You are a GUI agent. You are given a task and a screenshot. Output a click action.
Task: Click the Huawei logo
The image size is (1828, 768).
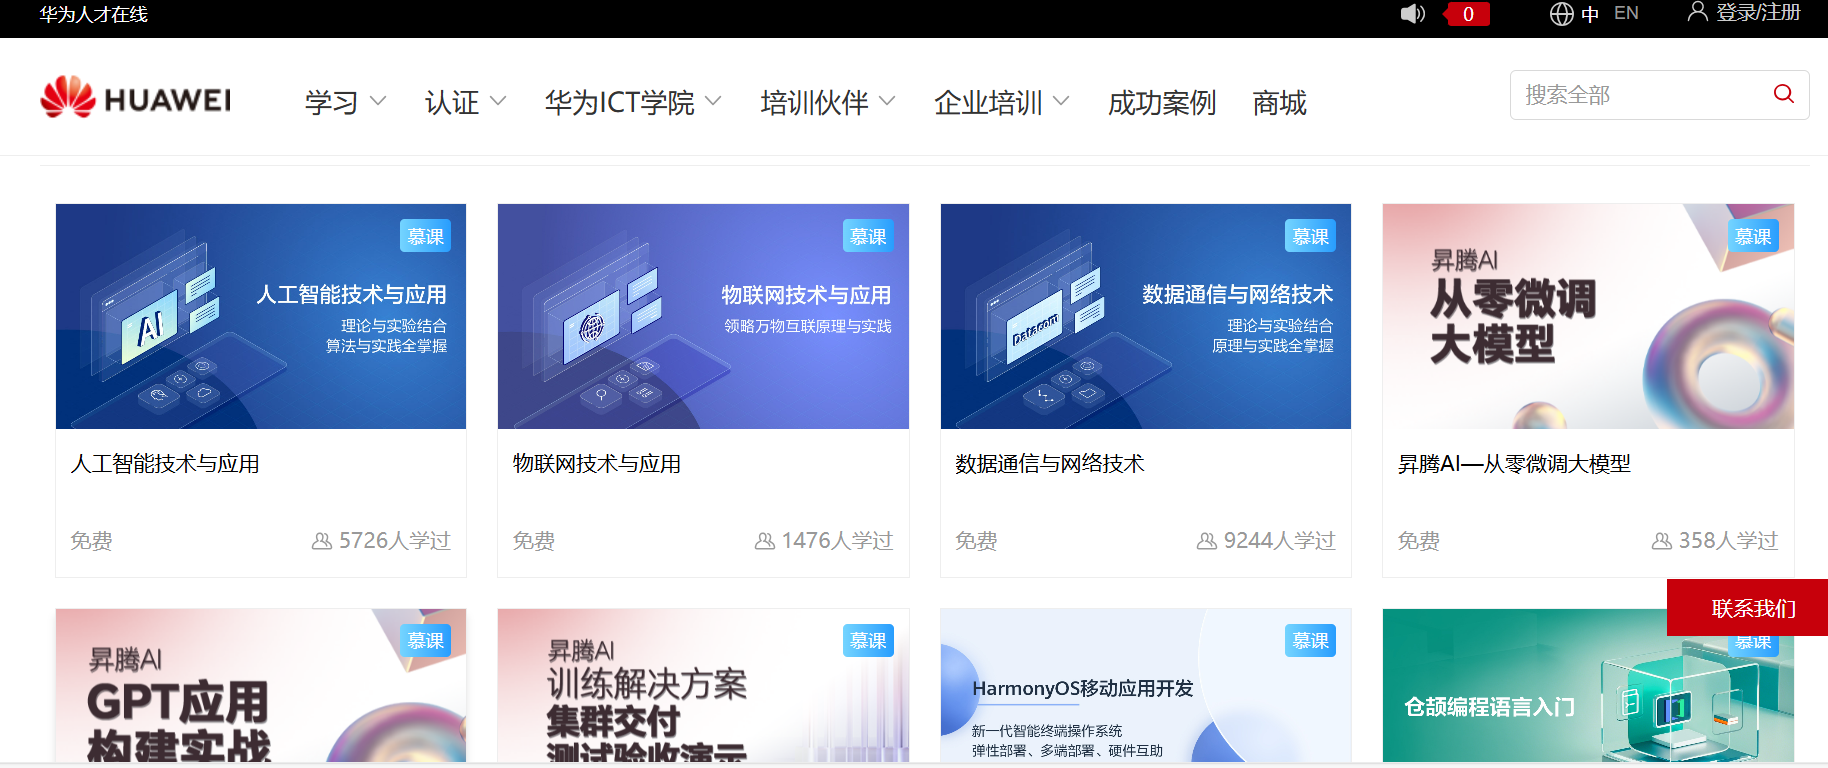(136, 97)
